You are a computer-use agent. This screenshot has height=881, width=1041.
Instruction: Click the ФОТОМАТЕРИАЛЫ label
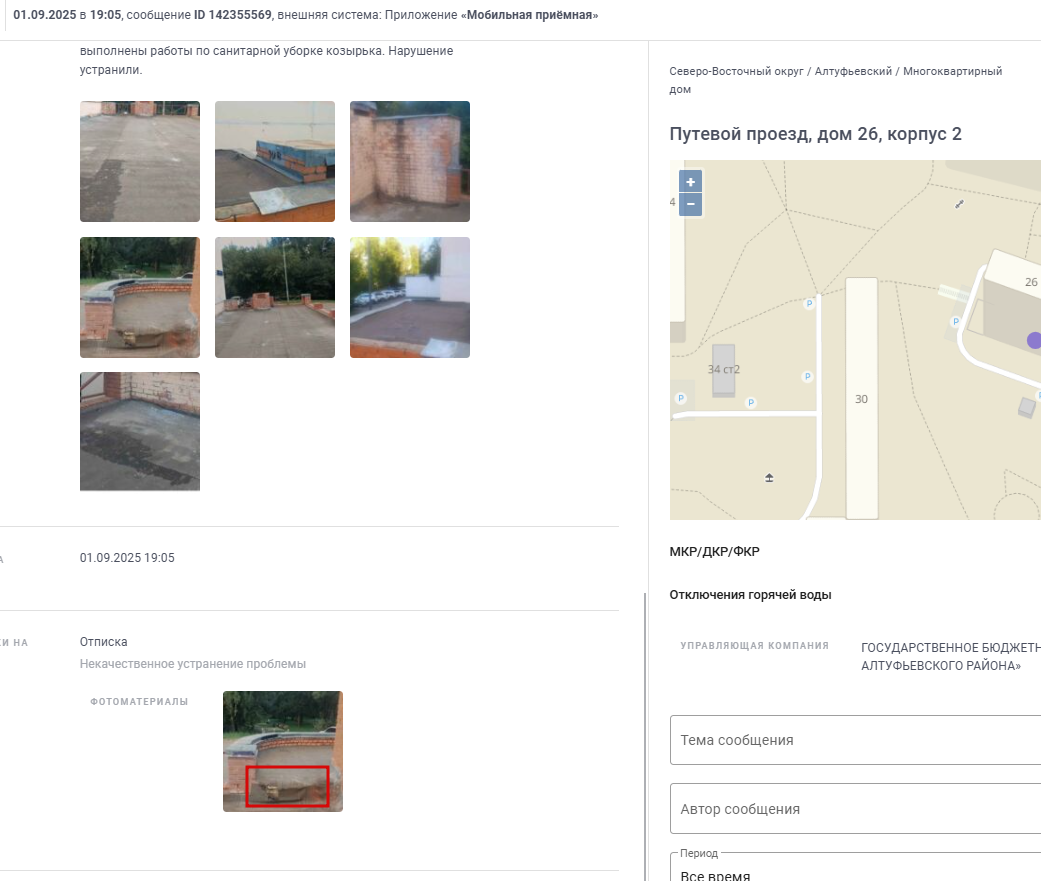[139, 702]
